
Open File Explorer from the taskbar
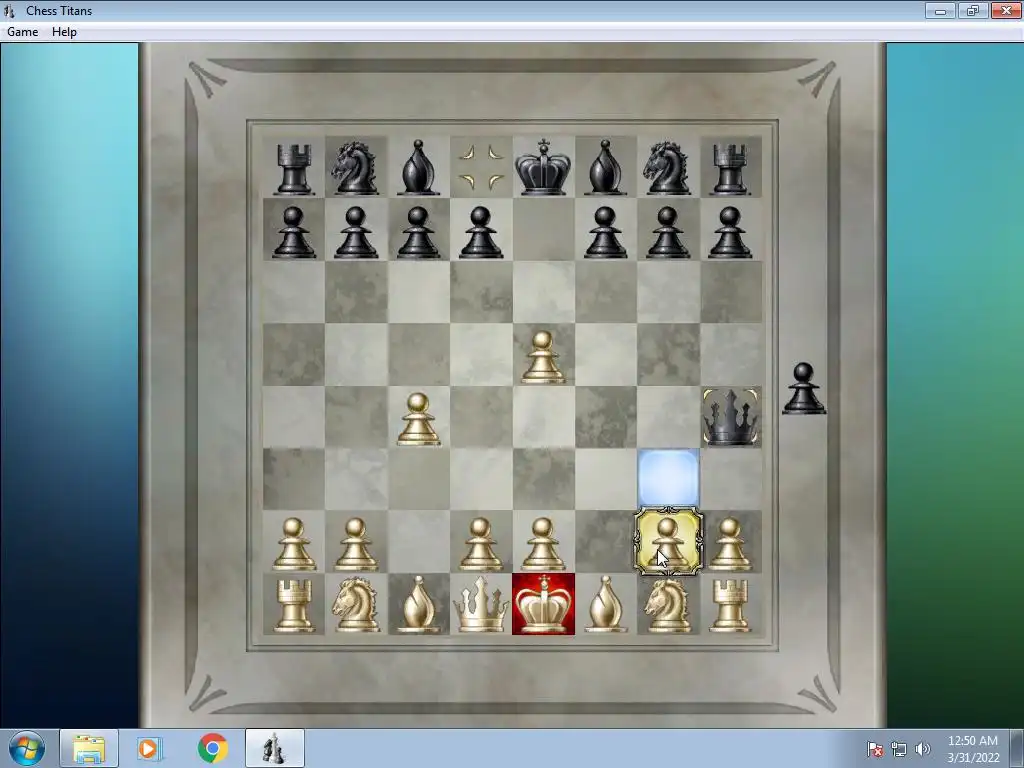point(89,748)
